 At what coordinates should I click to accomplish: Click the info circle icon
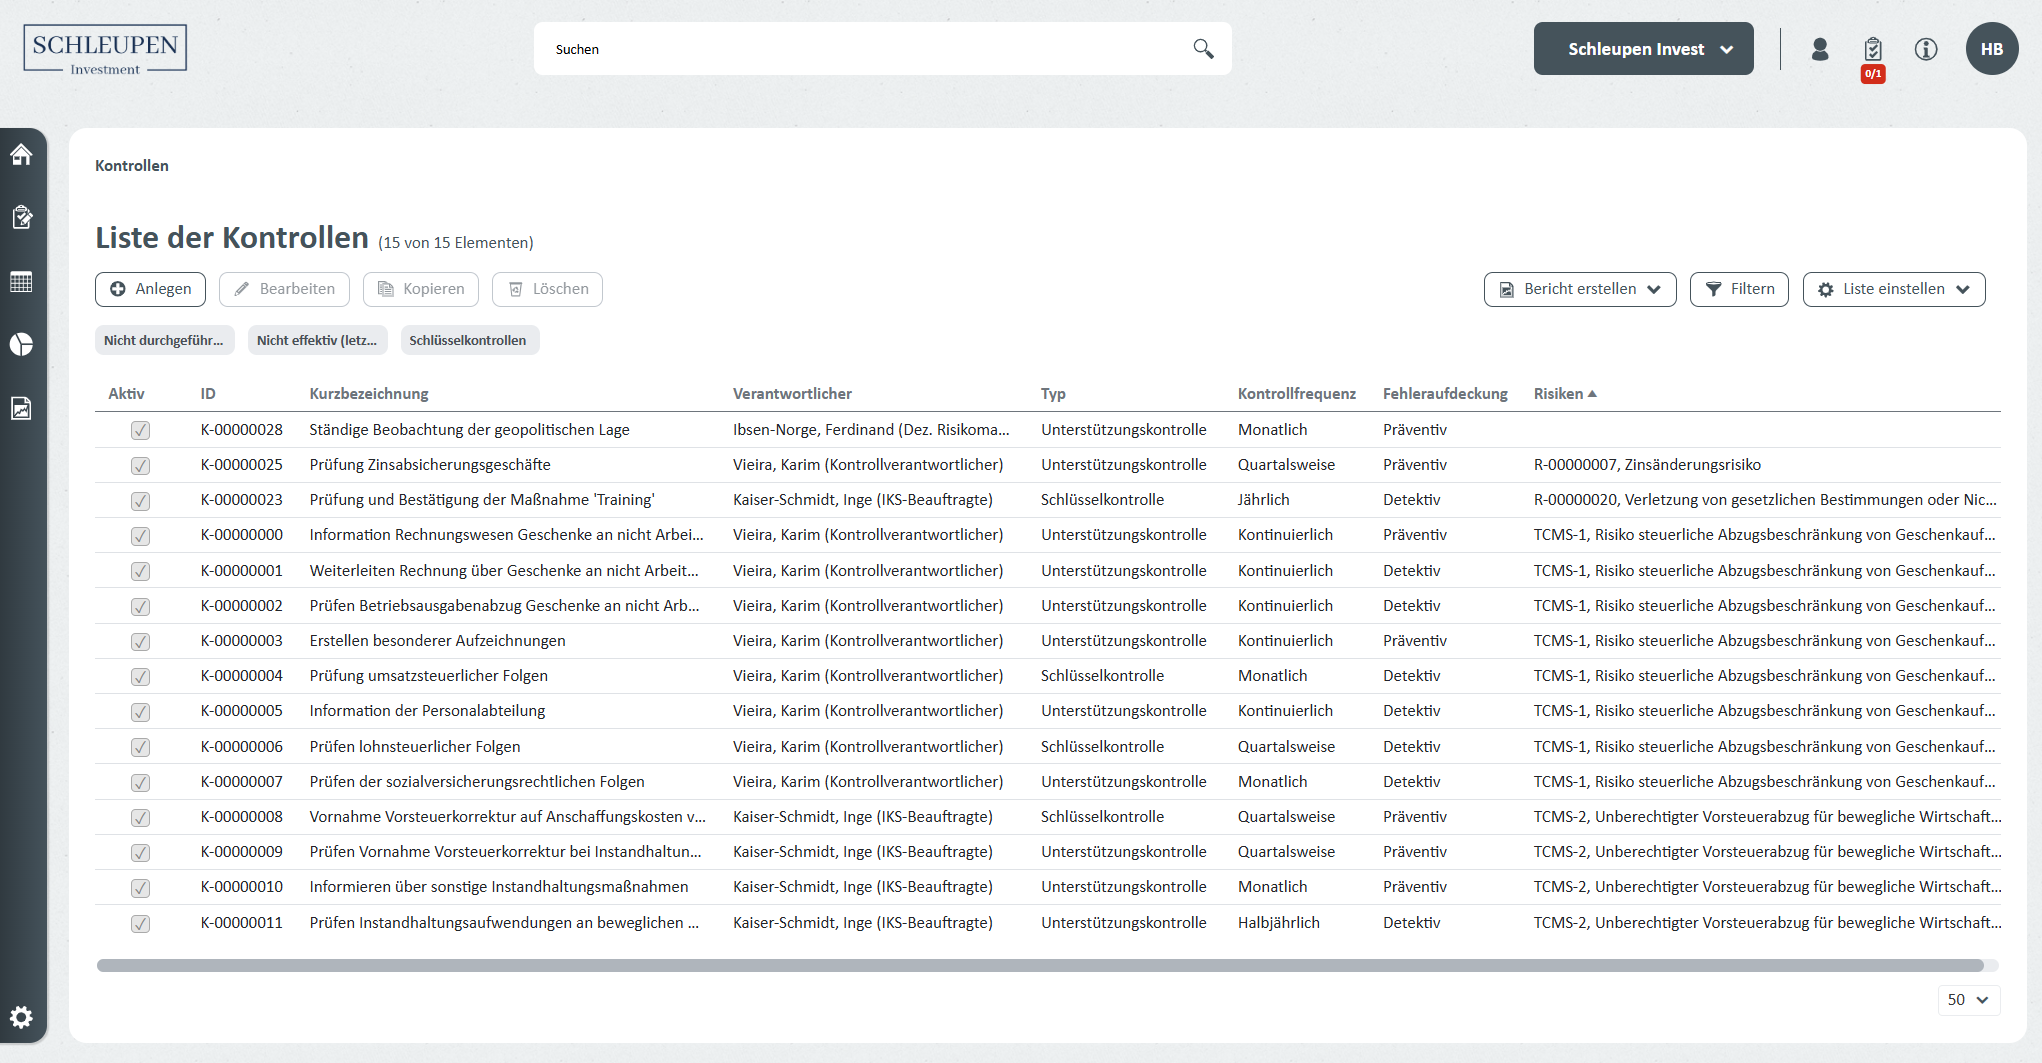point(1925,49)
